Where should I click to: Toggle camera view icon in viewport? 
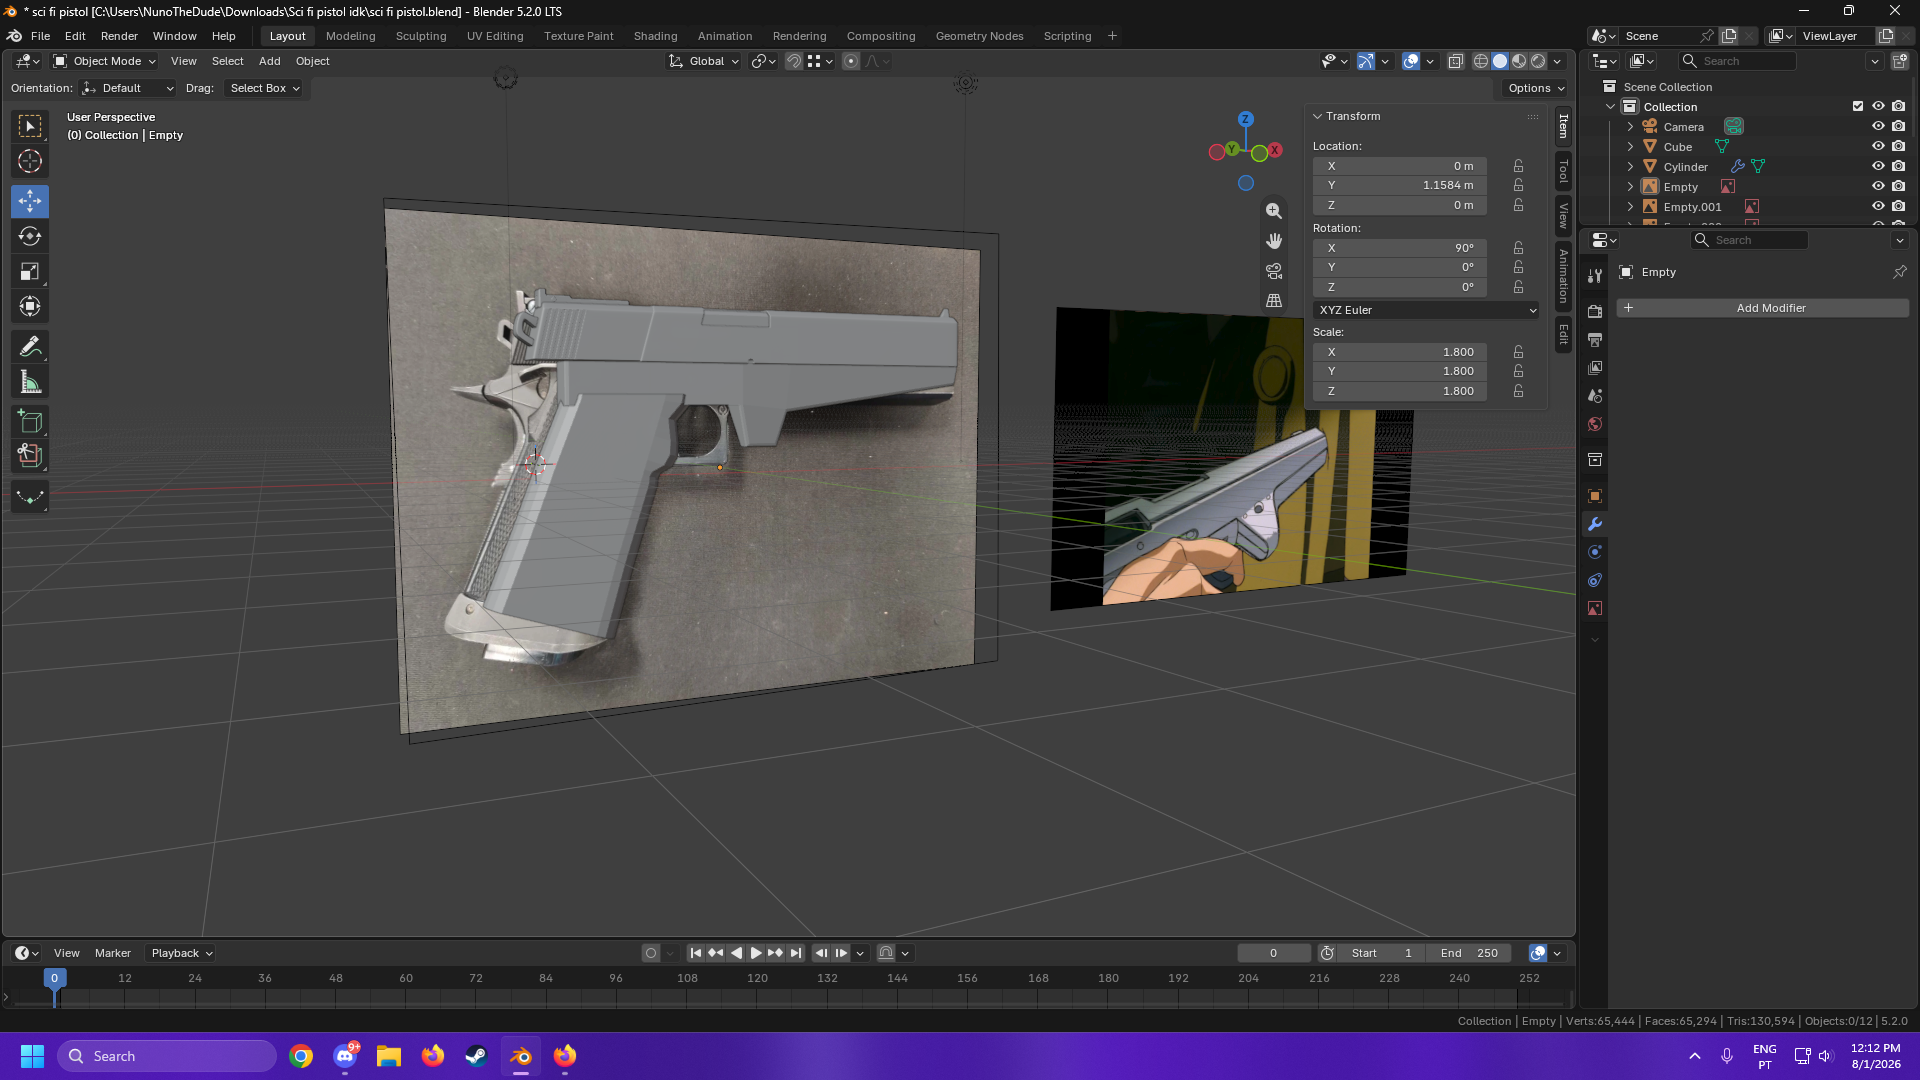pos(1274,271)
